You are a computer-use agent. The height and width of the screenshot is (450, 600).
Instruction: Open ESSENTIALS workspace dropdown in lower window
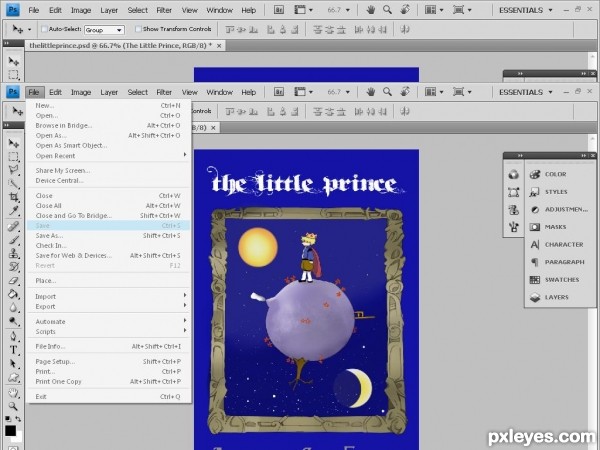[526, 92]
